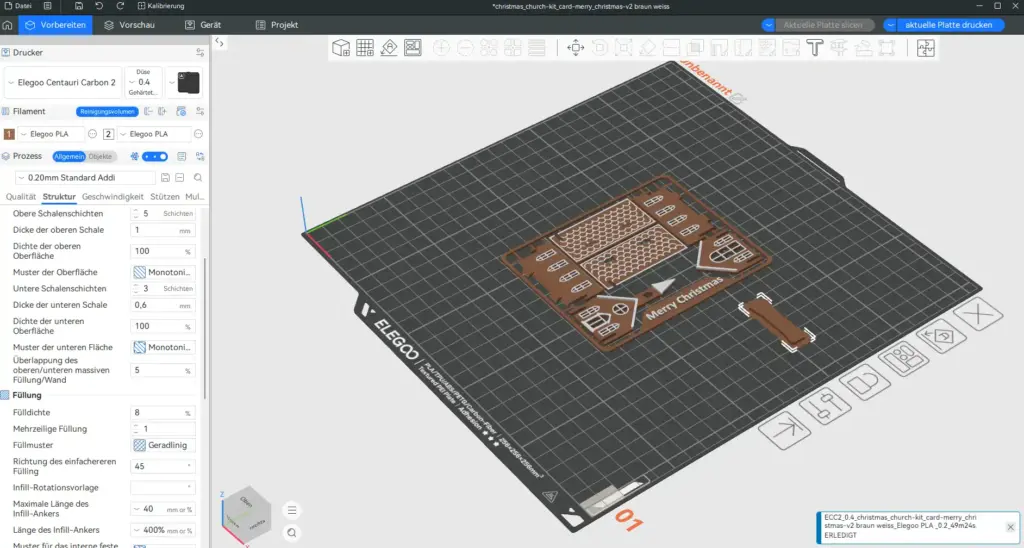Select the Move tool with four arrows

[x=575, y=48]
